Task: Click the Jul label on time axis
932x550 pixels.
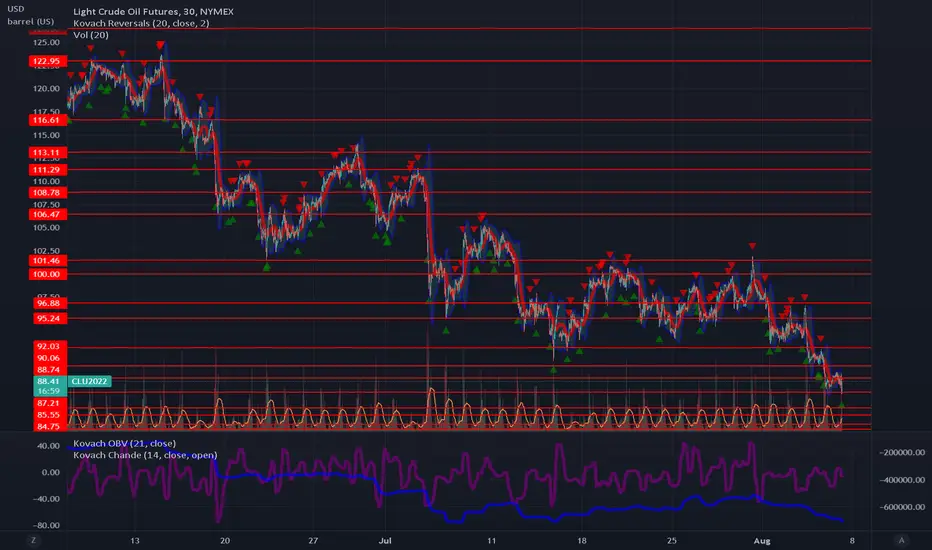Action: point(385,540)
